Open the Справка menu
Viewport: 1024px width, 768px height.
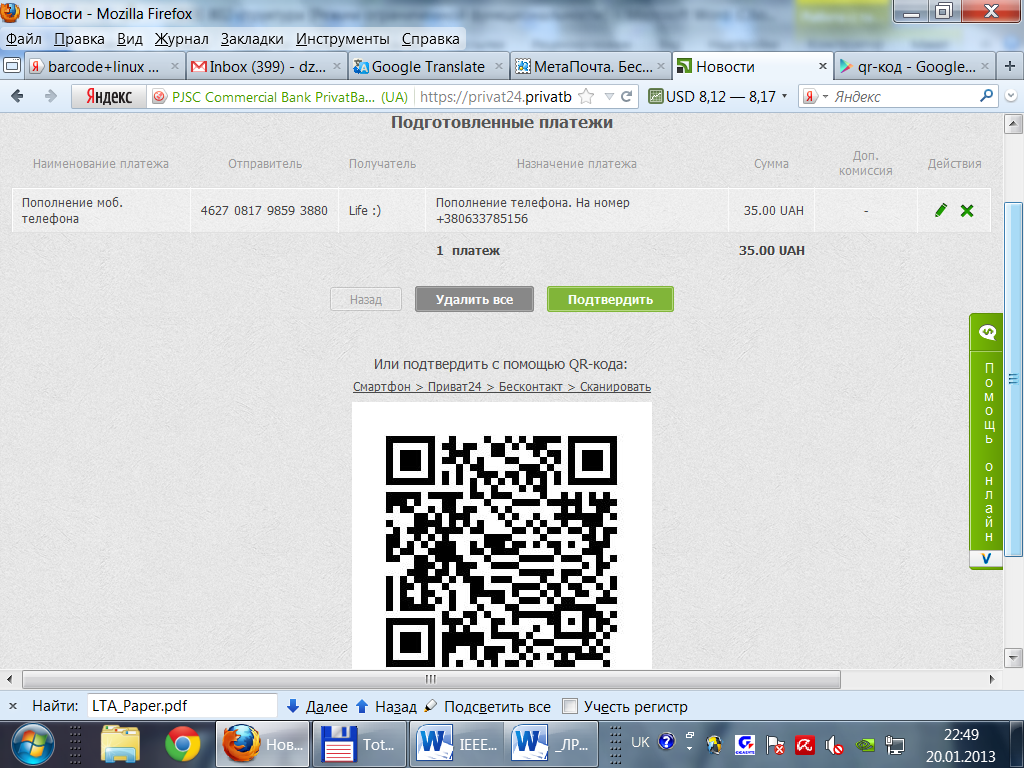430,39
